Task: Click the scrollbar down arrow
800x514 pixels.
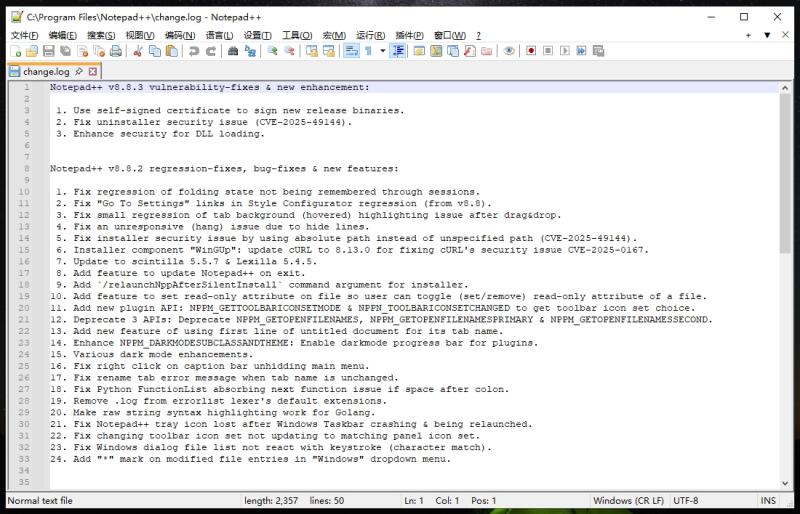Action: coord(785,483)
